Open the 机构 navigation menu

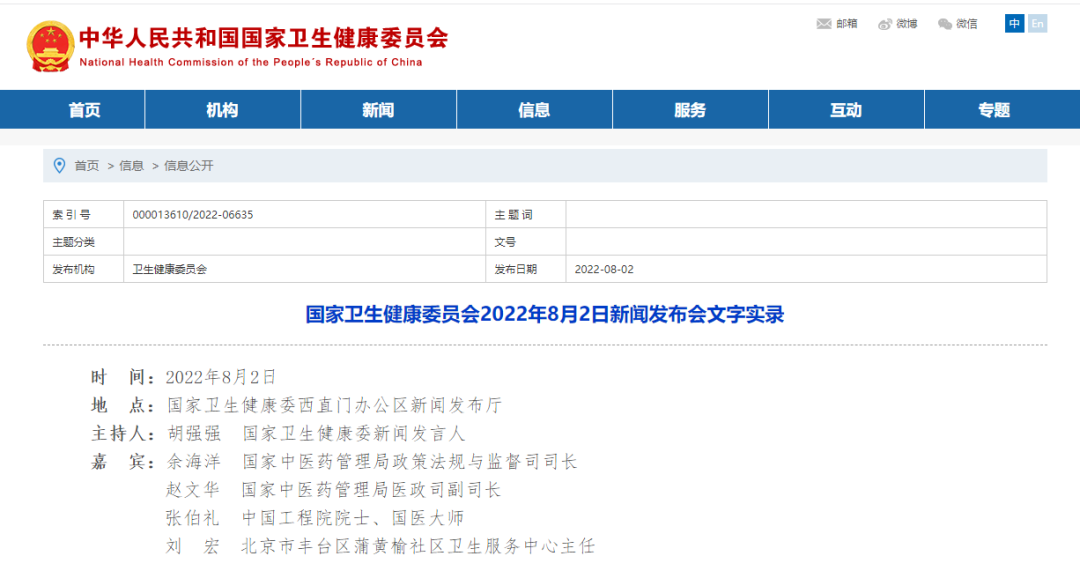[x=222, y=110]
